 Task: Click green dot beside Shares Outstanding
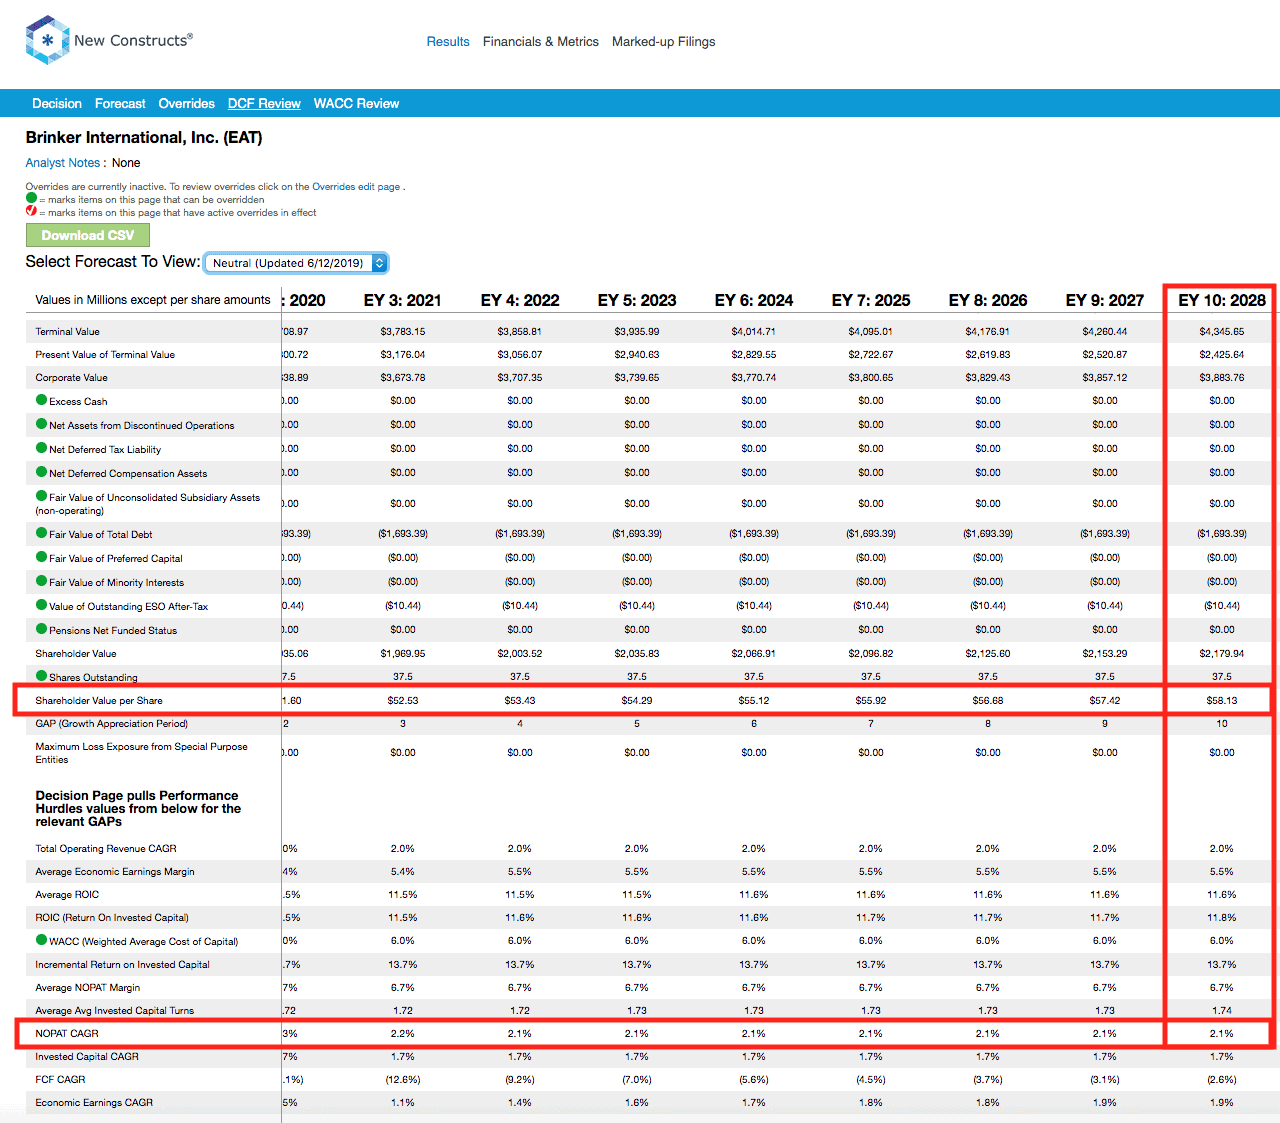pyautogui.click(x=41, y=676)
